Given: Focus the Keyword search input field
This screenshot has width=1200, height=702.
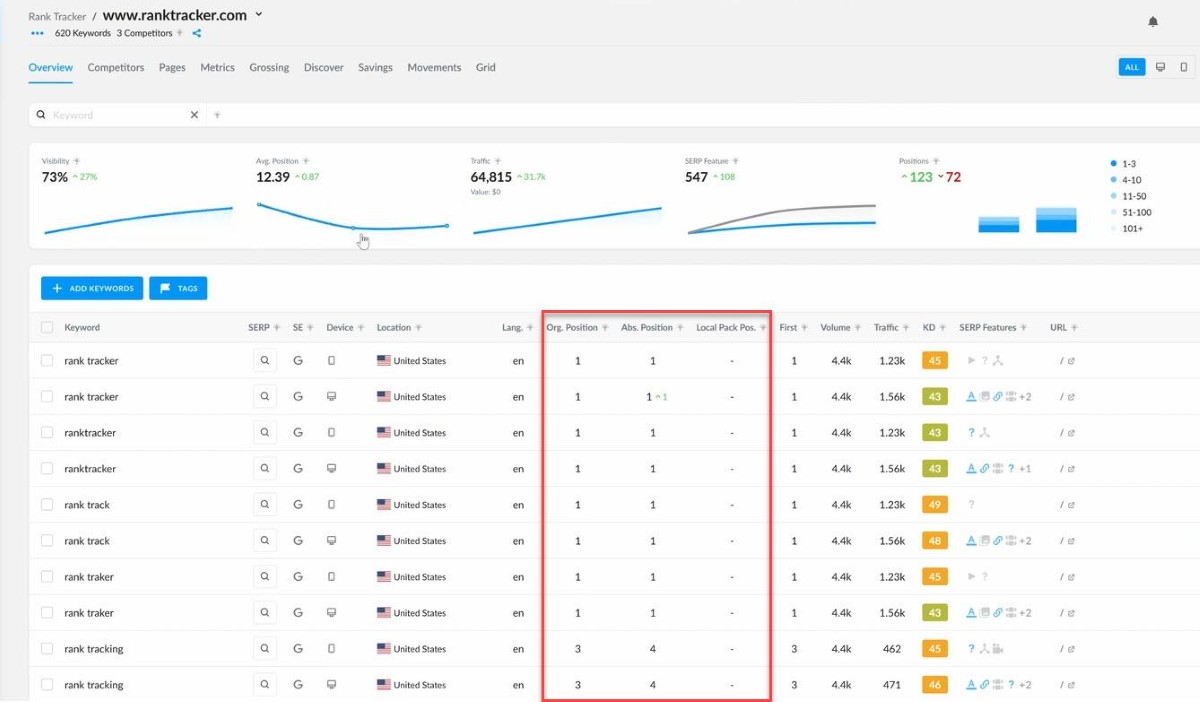Looking at the screenshot, I should coord(118,115).
